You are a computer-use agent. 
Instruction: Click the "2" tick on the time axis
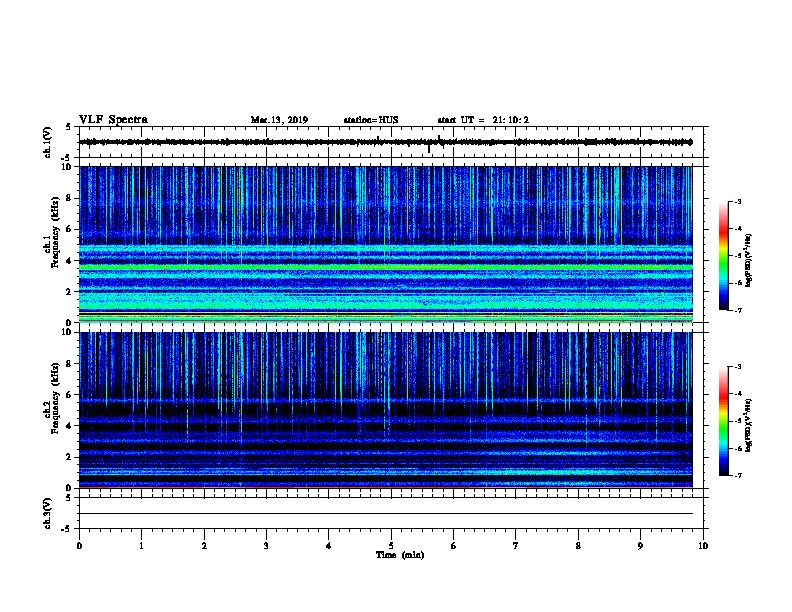204,546
